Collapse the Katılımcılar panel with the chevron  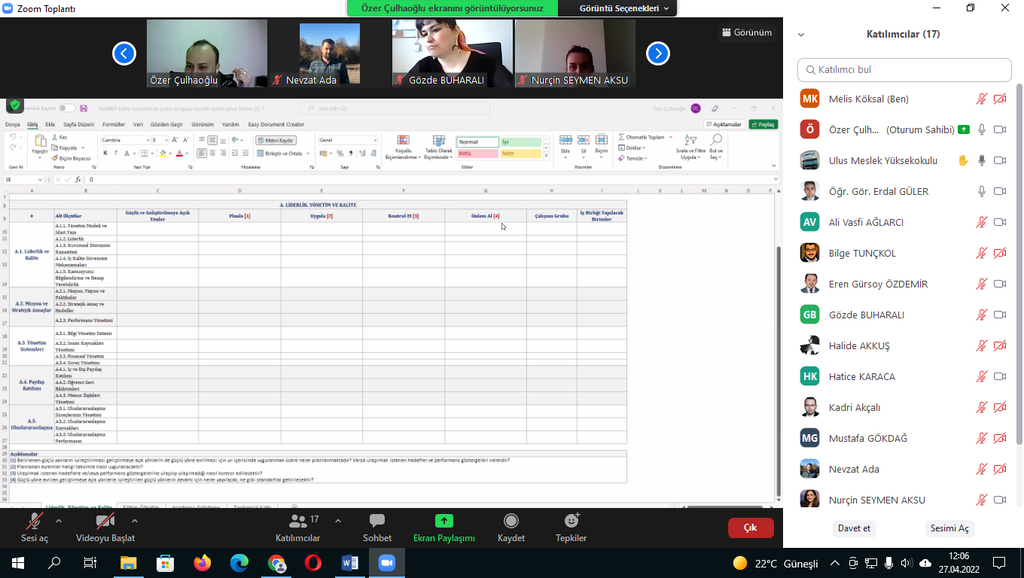[800, 34]
